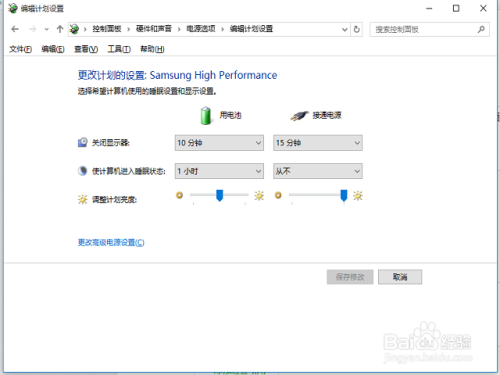Open 更改高级电源设置(C) link
Screen dimensions: 500x375
point(111,242)
